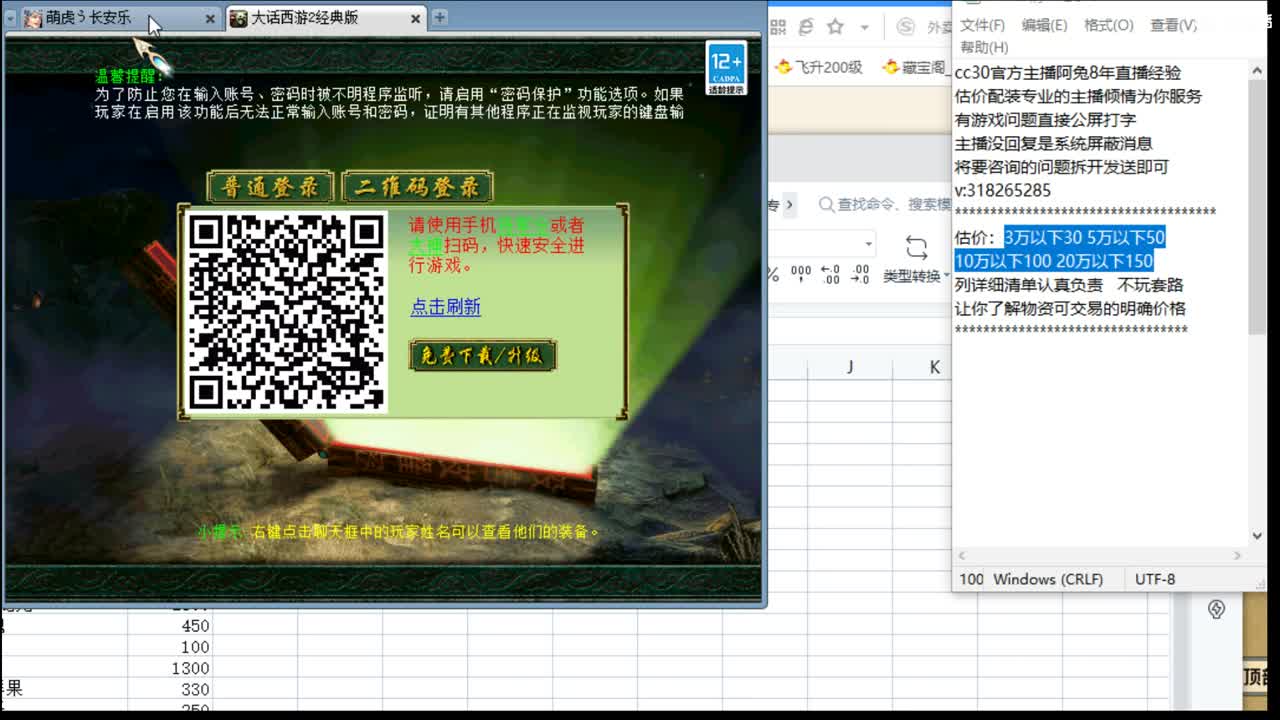Switch to the 萌虎 长安乐 game tab
This screenshot has height=720, width=1280.
point(122,18)
